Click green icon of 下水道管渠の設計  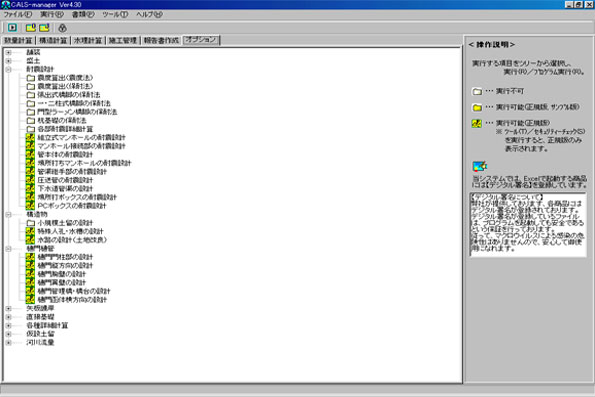[x=30, y=189]
